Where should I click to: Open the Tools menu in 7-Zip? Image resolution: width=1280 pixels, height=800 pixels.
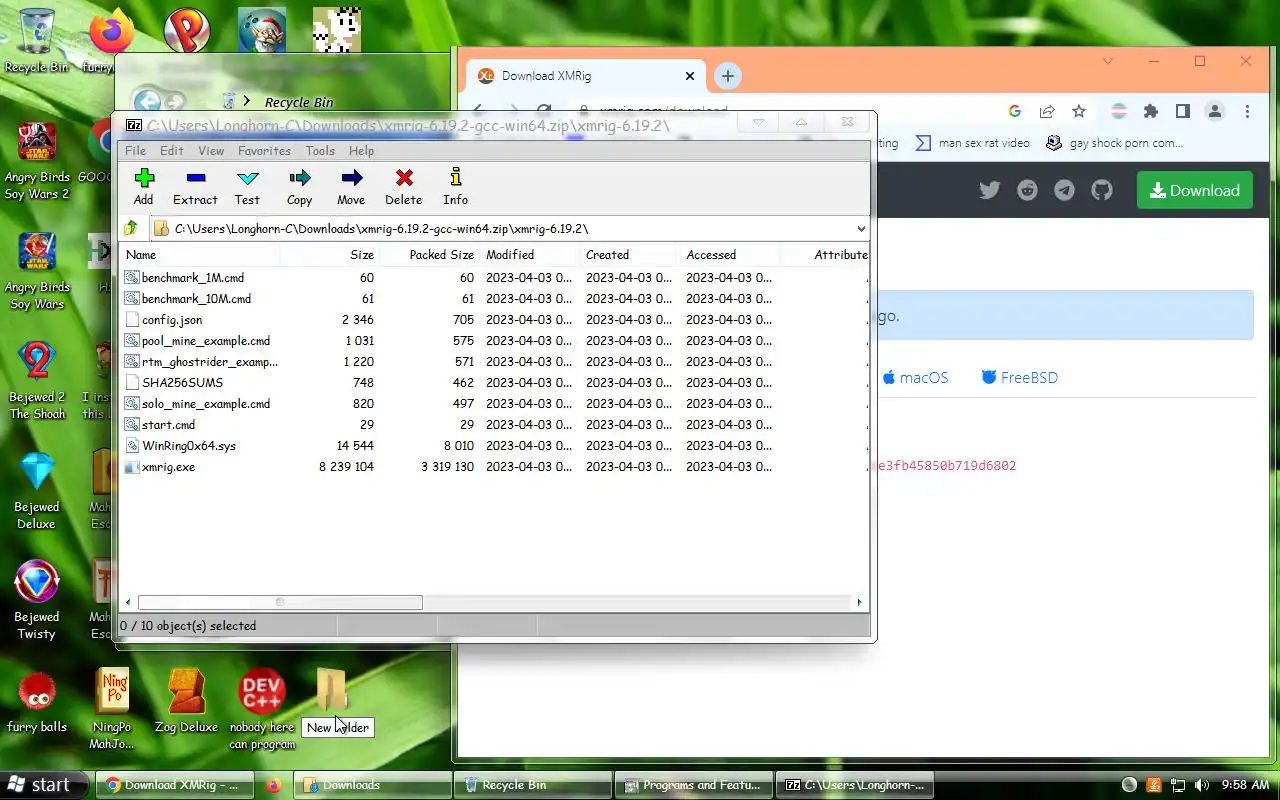(x=320, y=151)
